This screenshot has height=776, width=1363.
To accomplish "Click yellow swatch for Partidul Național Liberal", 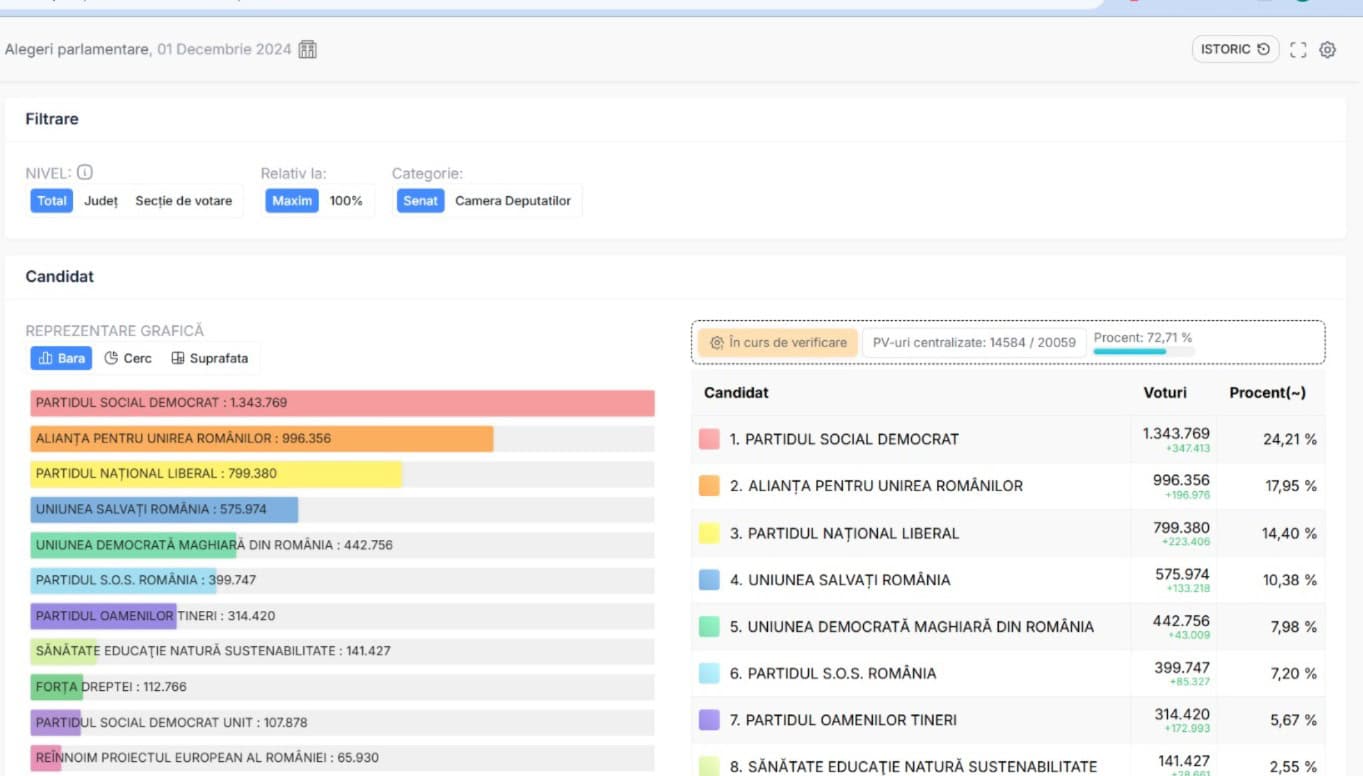I will (x=709, y=533).
